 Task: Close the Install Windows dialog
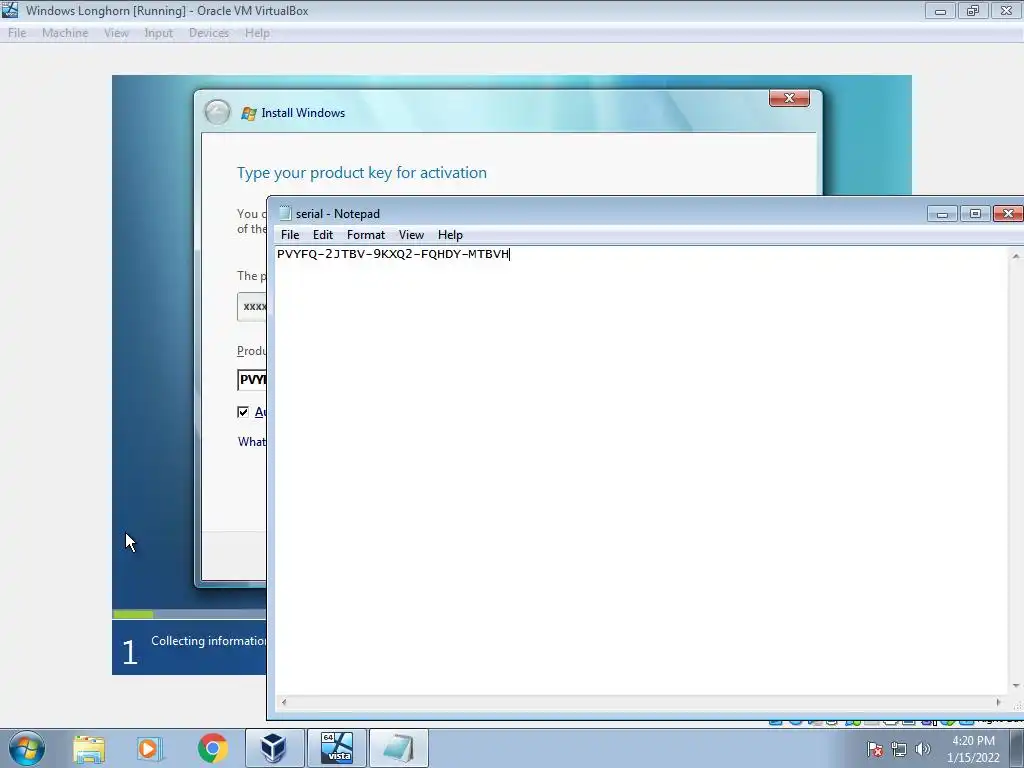(x=789, y=98)
